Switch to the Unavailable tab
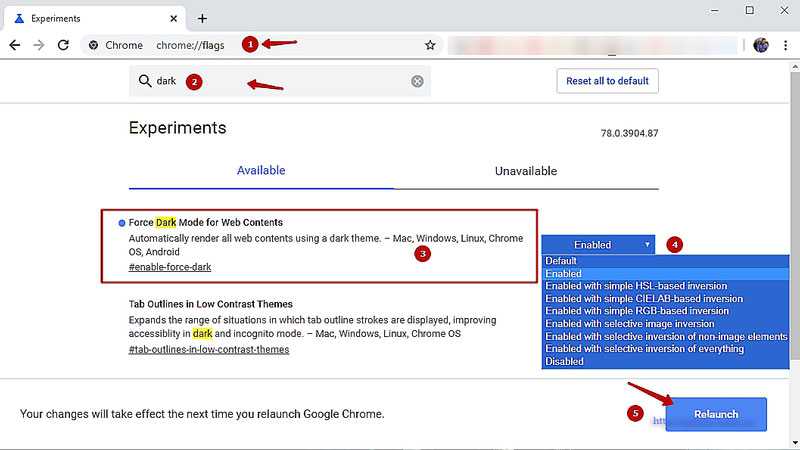The width and height of the screenshot is (800, 450). (x=526, y=171)
